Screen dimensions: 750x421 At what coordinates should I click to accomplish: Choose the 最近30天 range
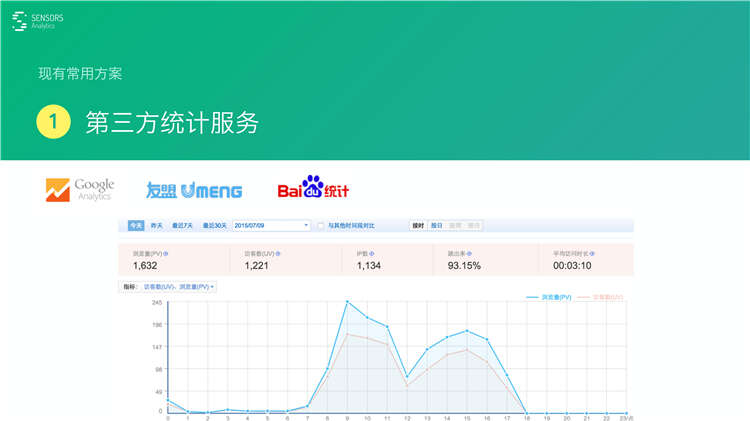214,226
